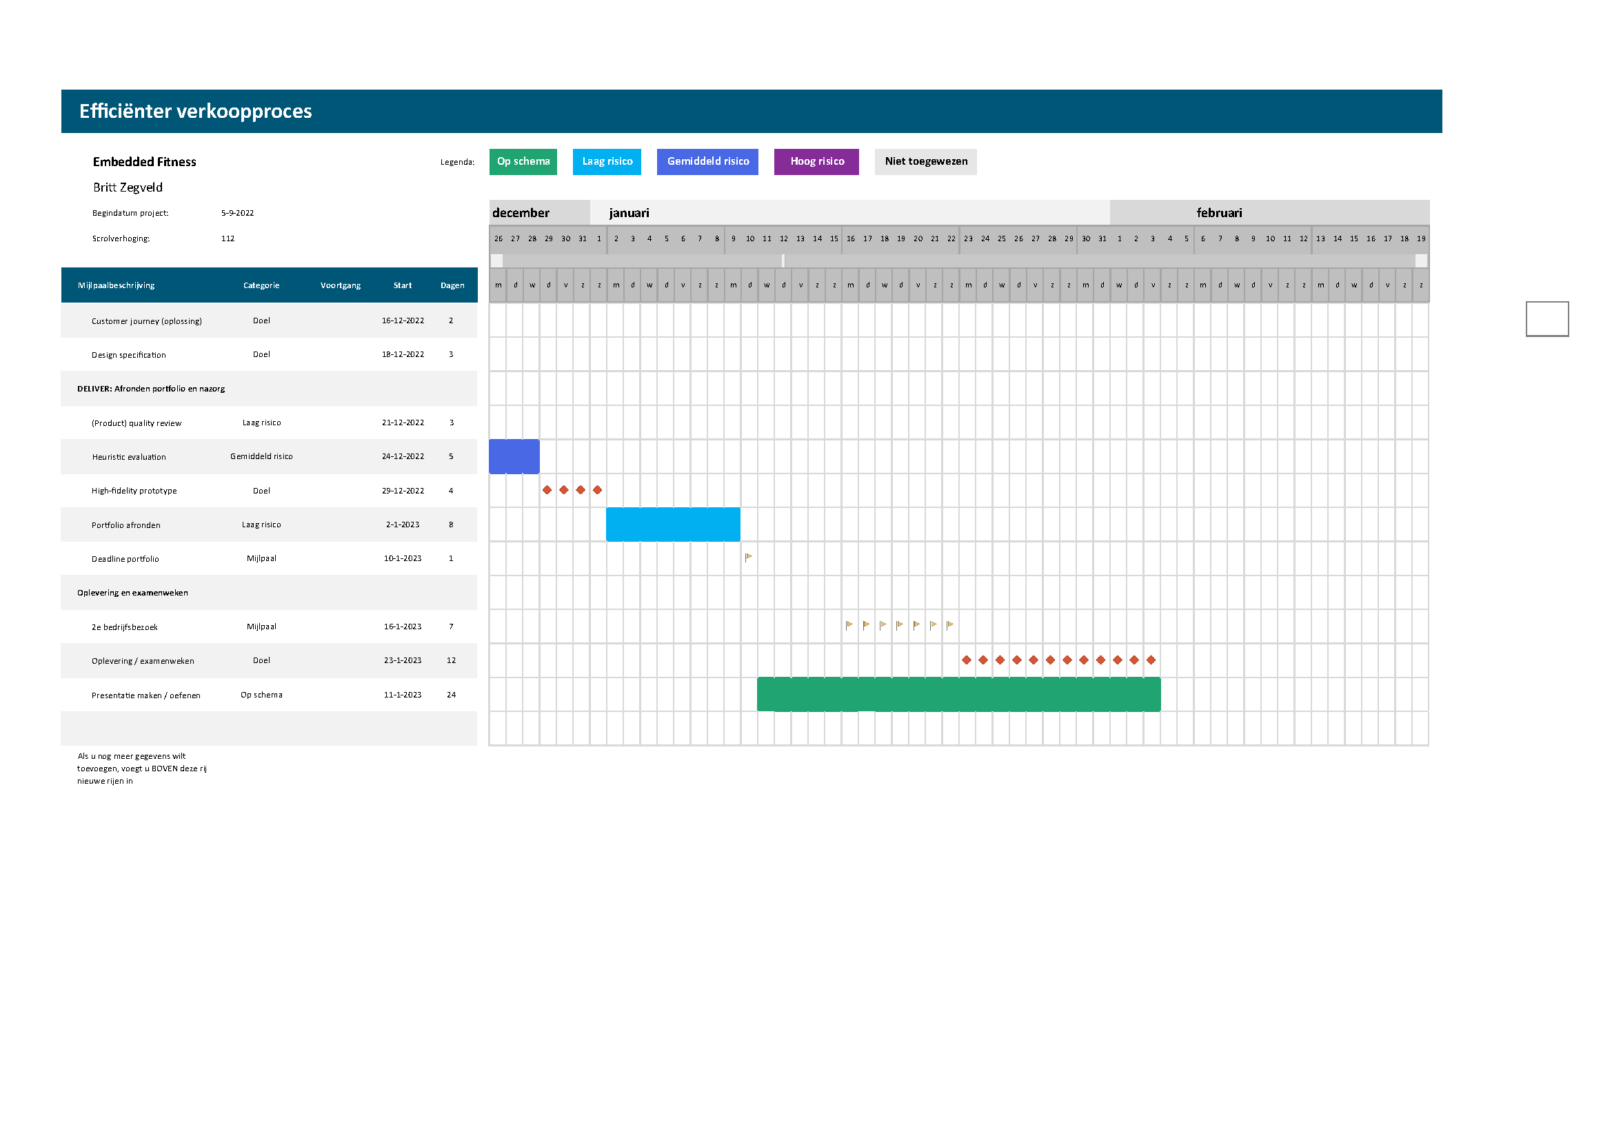The image size is (1612, 1140).
Task: Select the Categorie column header
Action: coord(261,286)
